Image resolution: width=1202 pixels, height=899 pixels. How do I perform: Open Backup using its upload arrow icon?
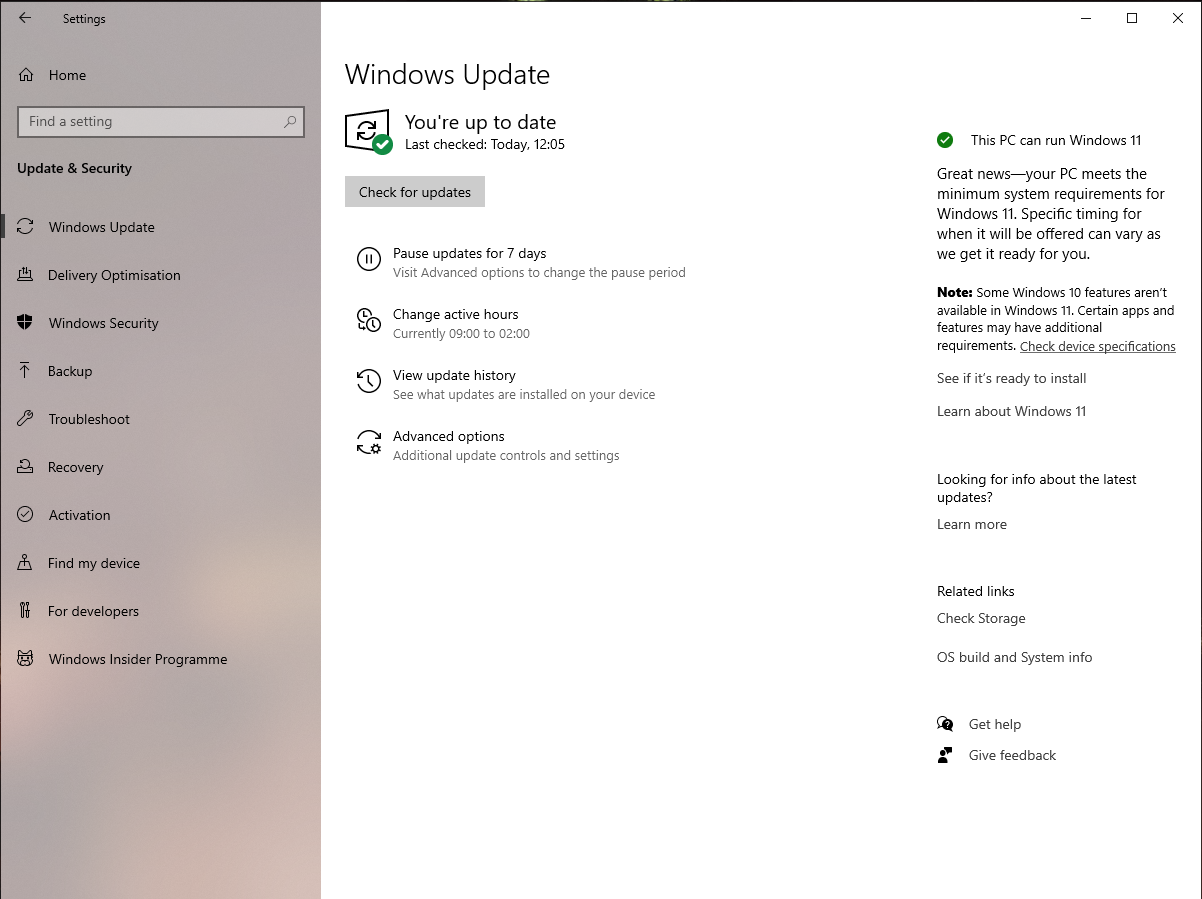click(x=26, y=371)
